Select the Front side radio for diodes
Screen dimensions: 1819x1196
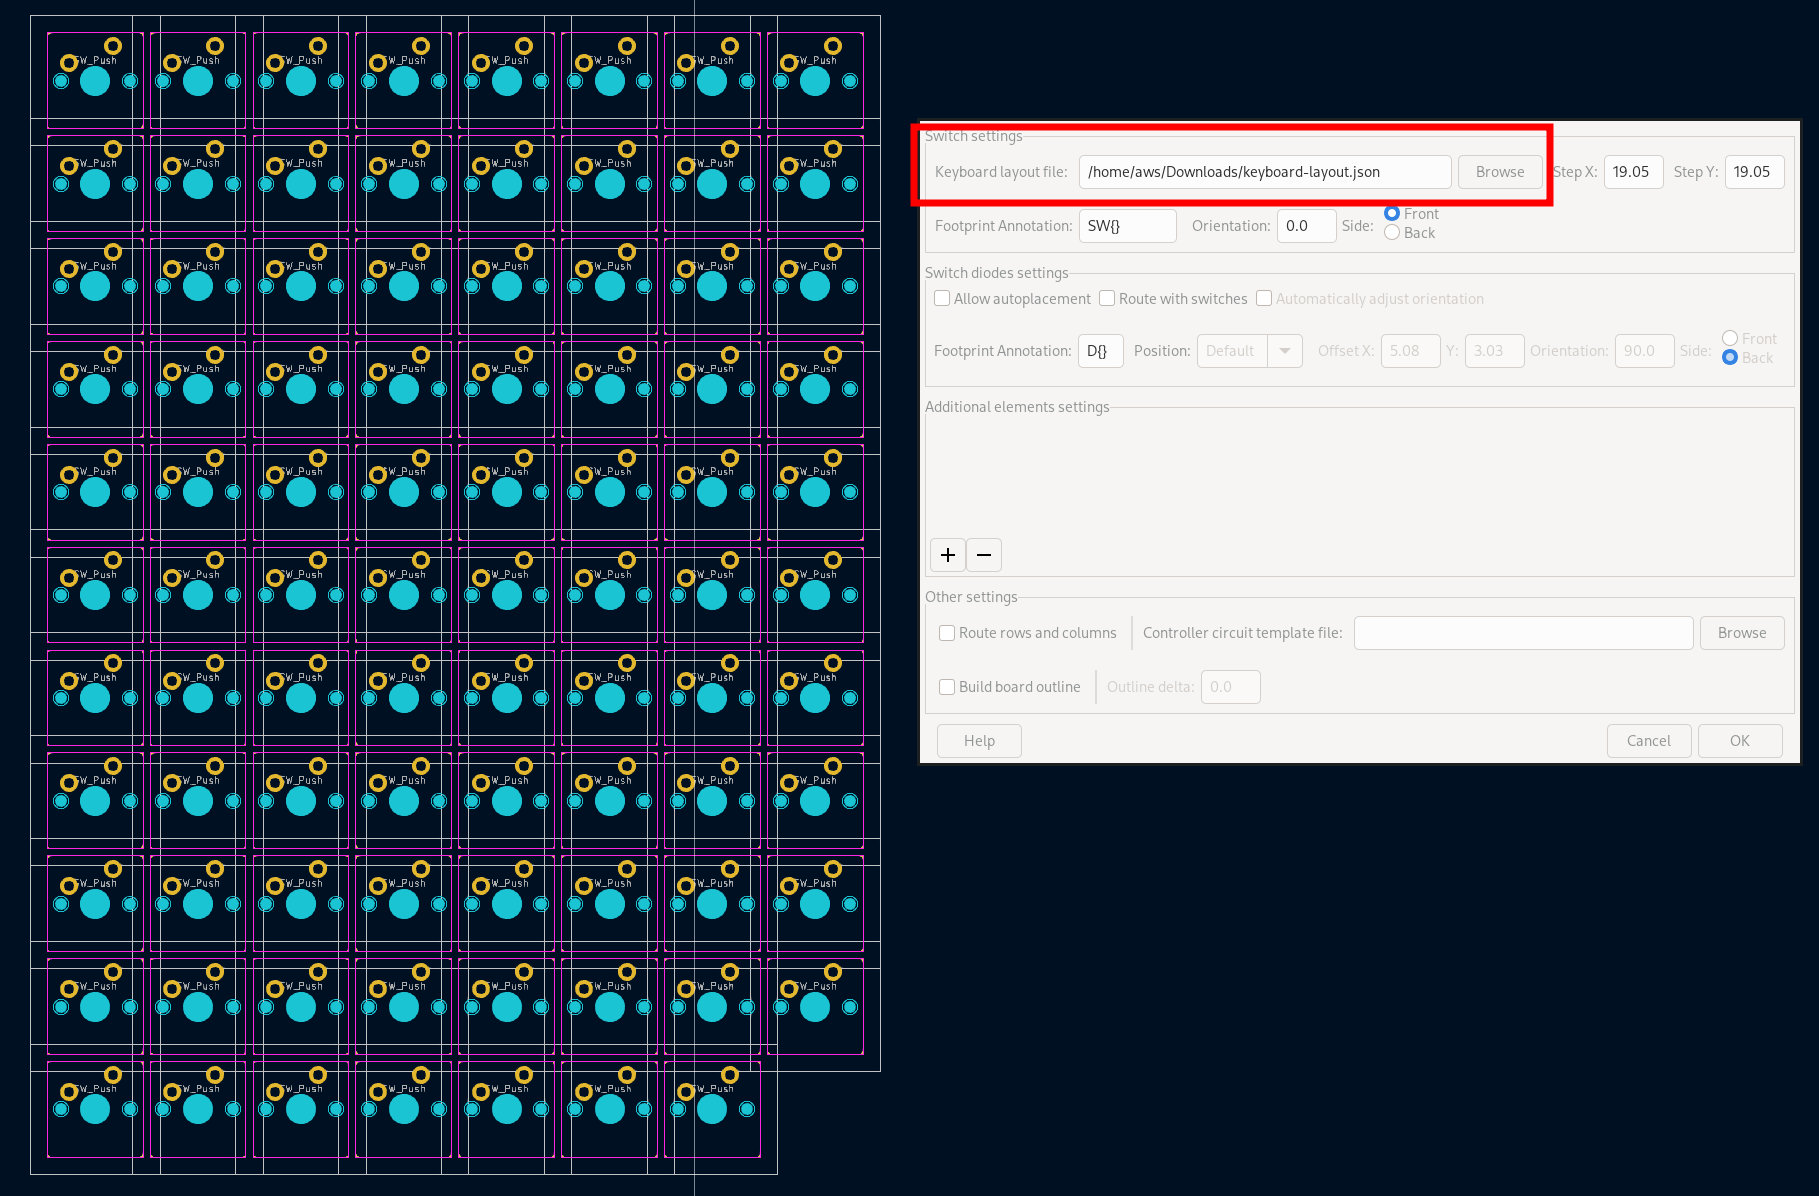coord(1730,339)
